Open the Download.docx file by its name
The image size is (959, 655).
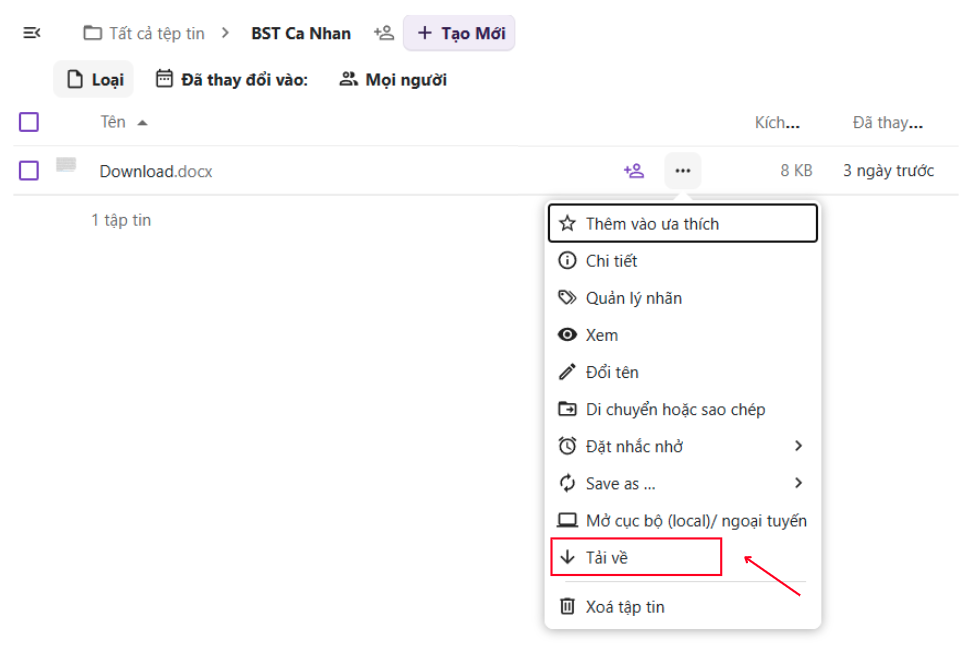pyautogui.click(x=156, y=170)
